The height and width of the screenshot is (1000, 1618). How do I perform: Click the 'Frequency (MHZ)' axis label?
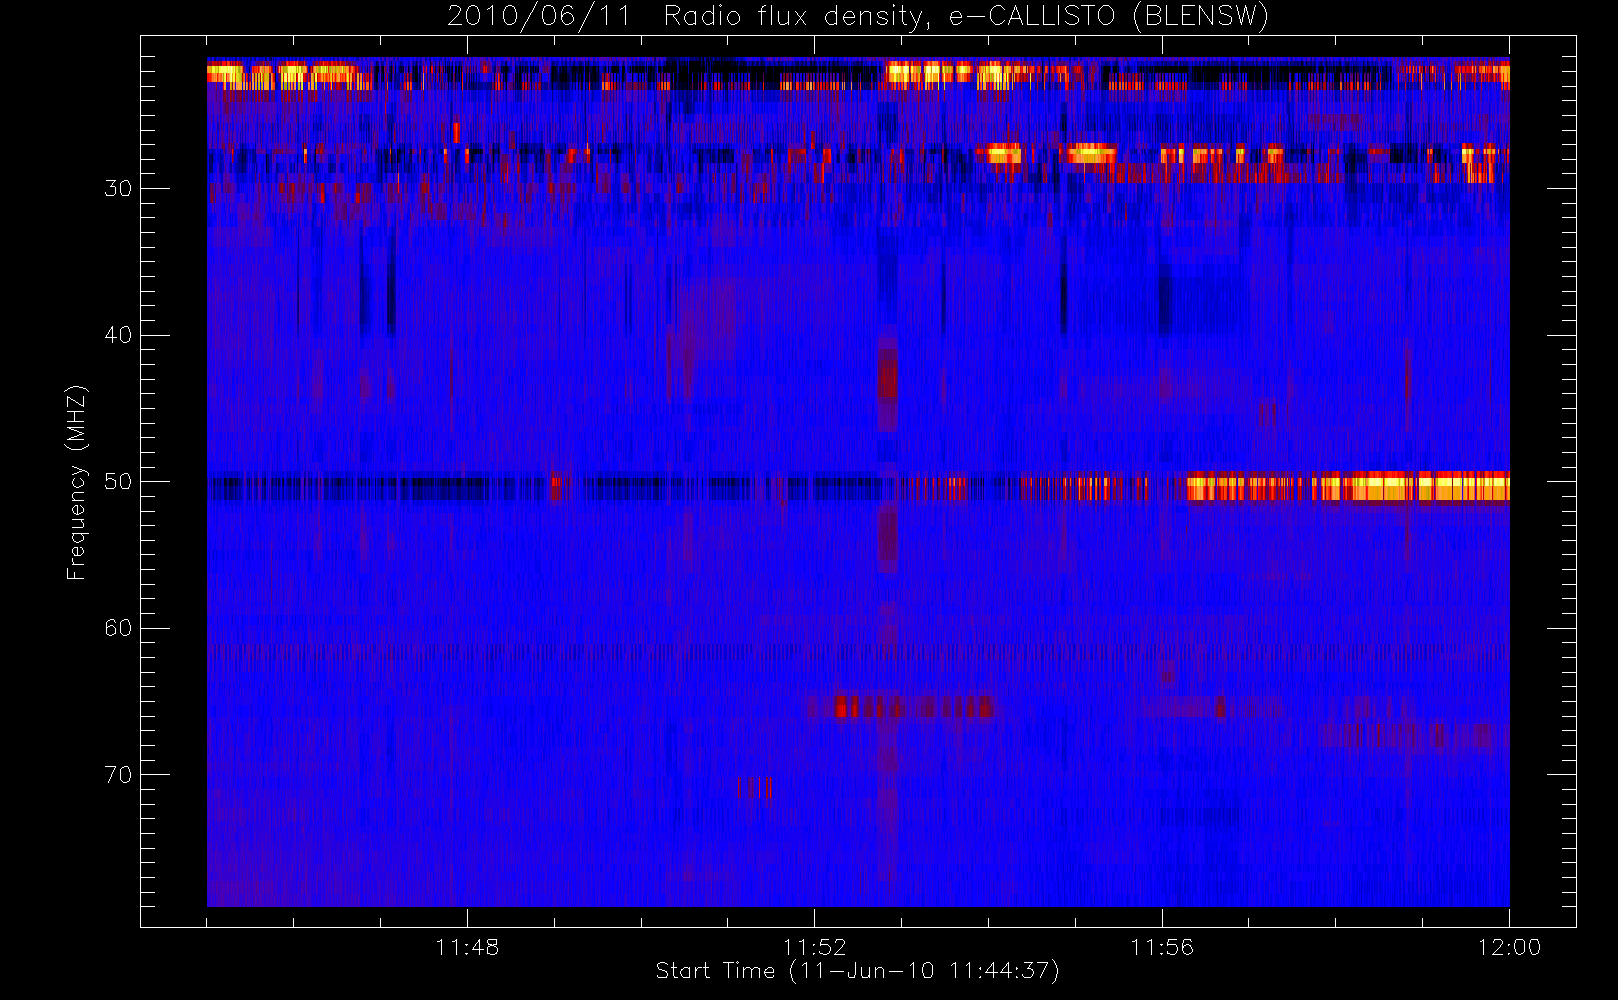point(76,482)
